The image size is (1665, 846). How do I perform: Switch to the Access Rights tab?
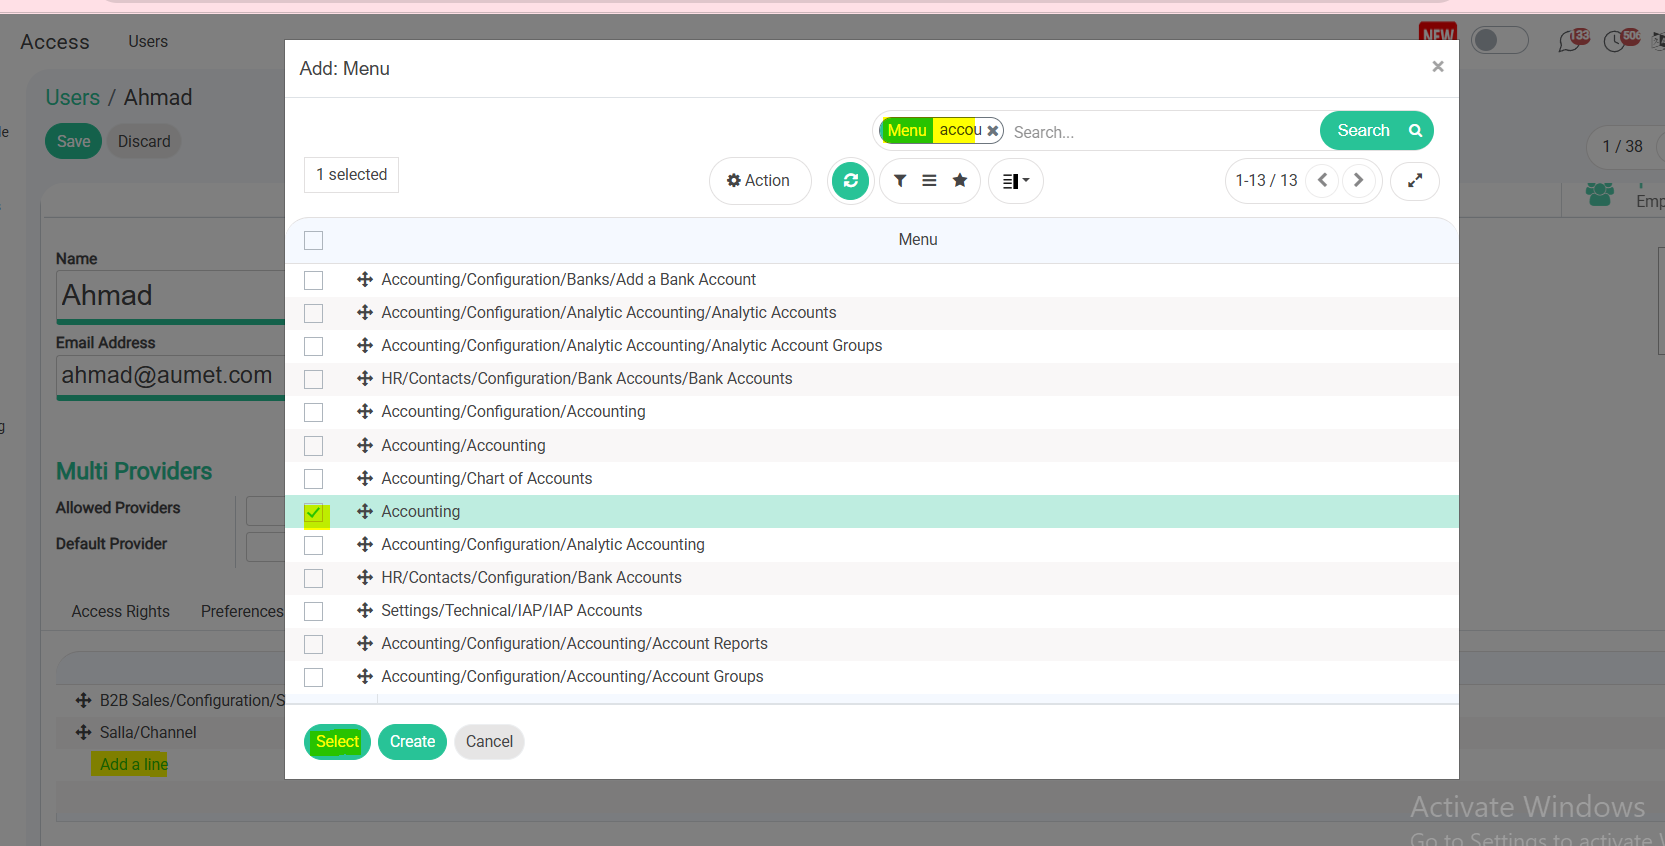(121, 612)
